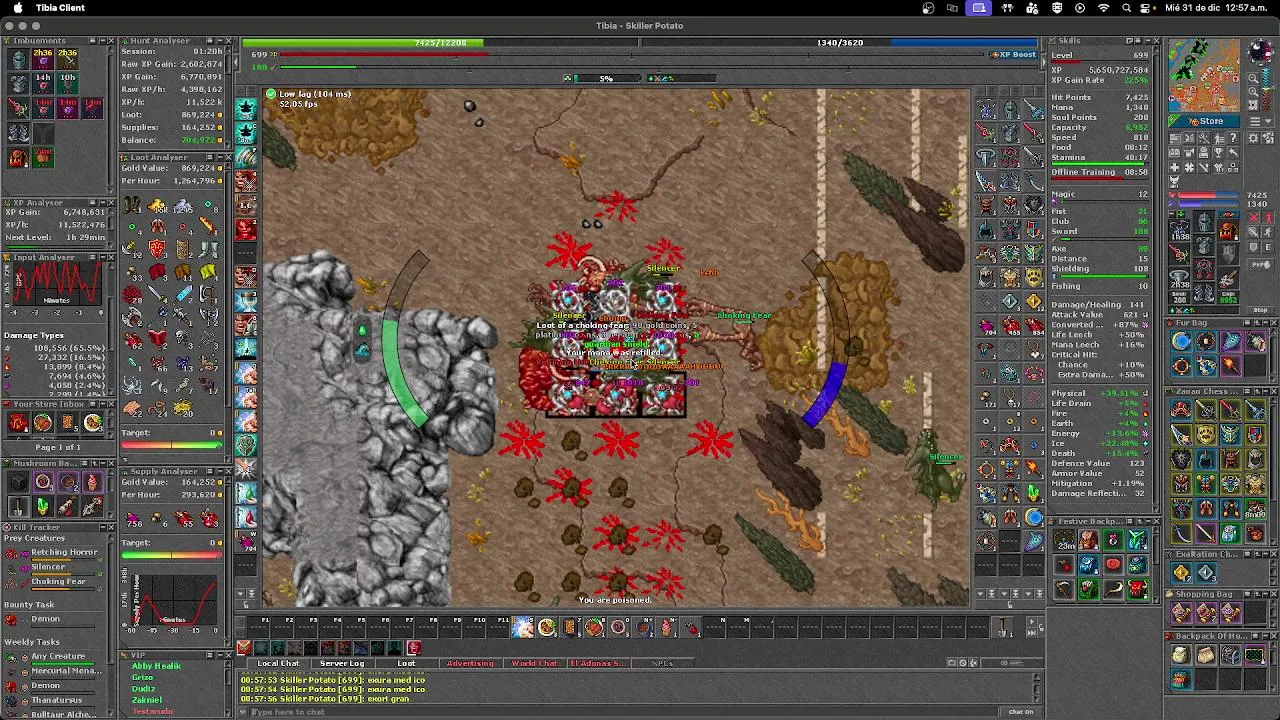Collapse the Hunt Analyser panel
The width and height of the screenshot is (1280, 720).
[218, 41]
